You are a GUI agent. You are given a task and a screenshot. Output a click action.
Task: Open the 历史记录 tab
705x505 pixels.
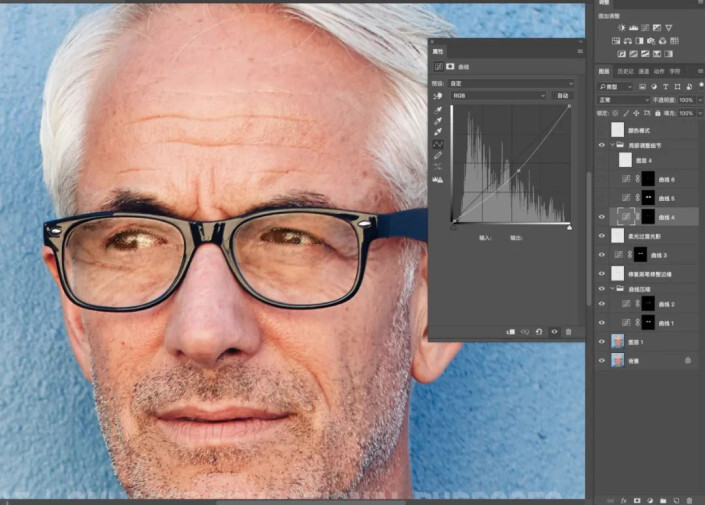coord(627,72)
